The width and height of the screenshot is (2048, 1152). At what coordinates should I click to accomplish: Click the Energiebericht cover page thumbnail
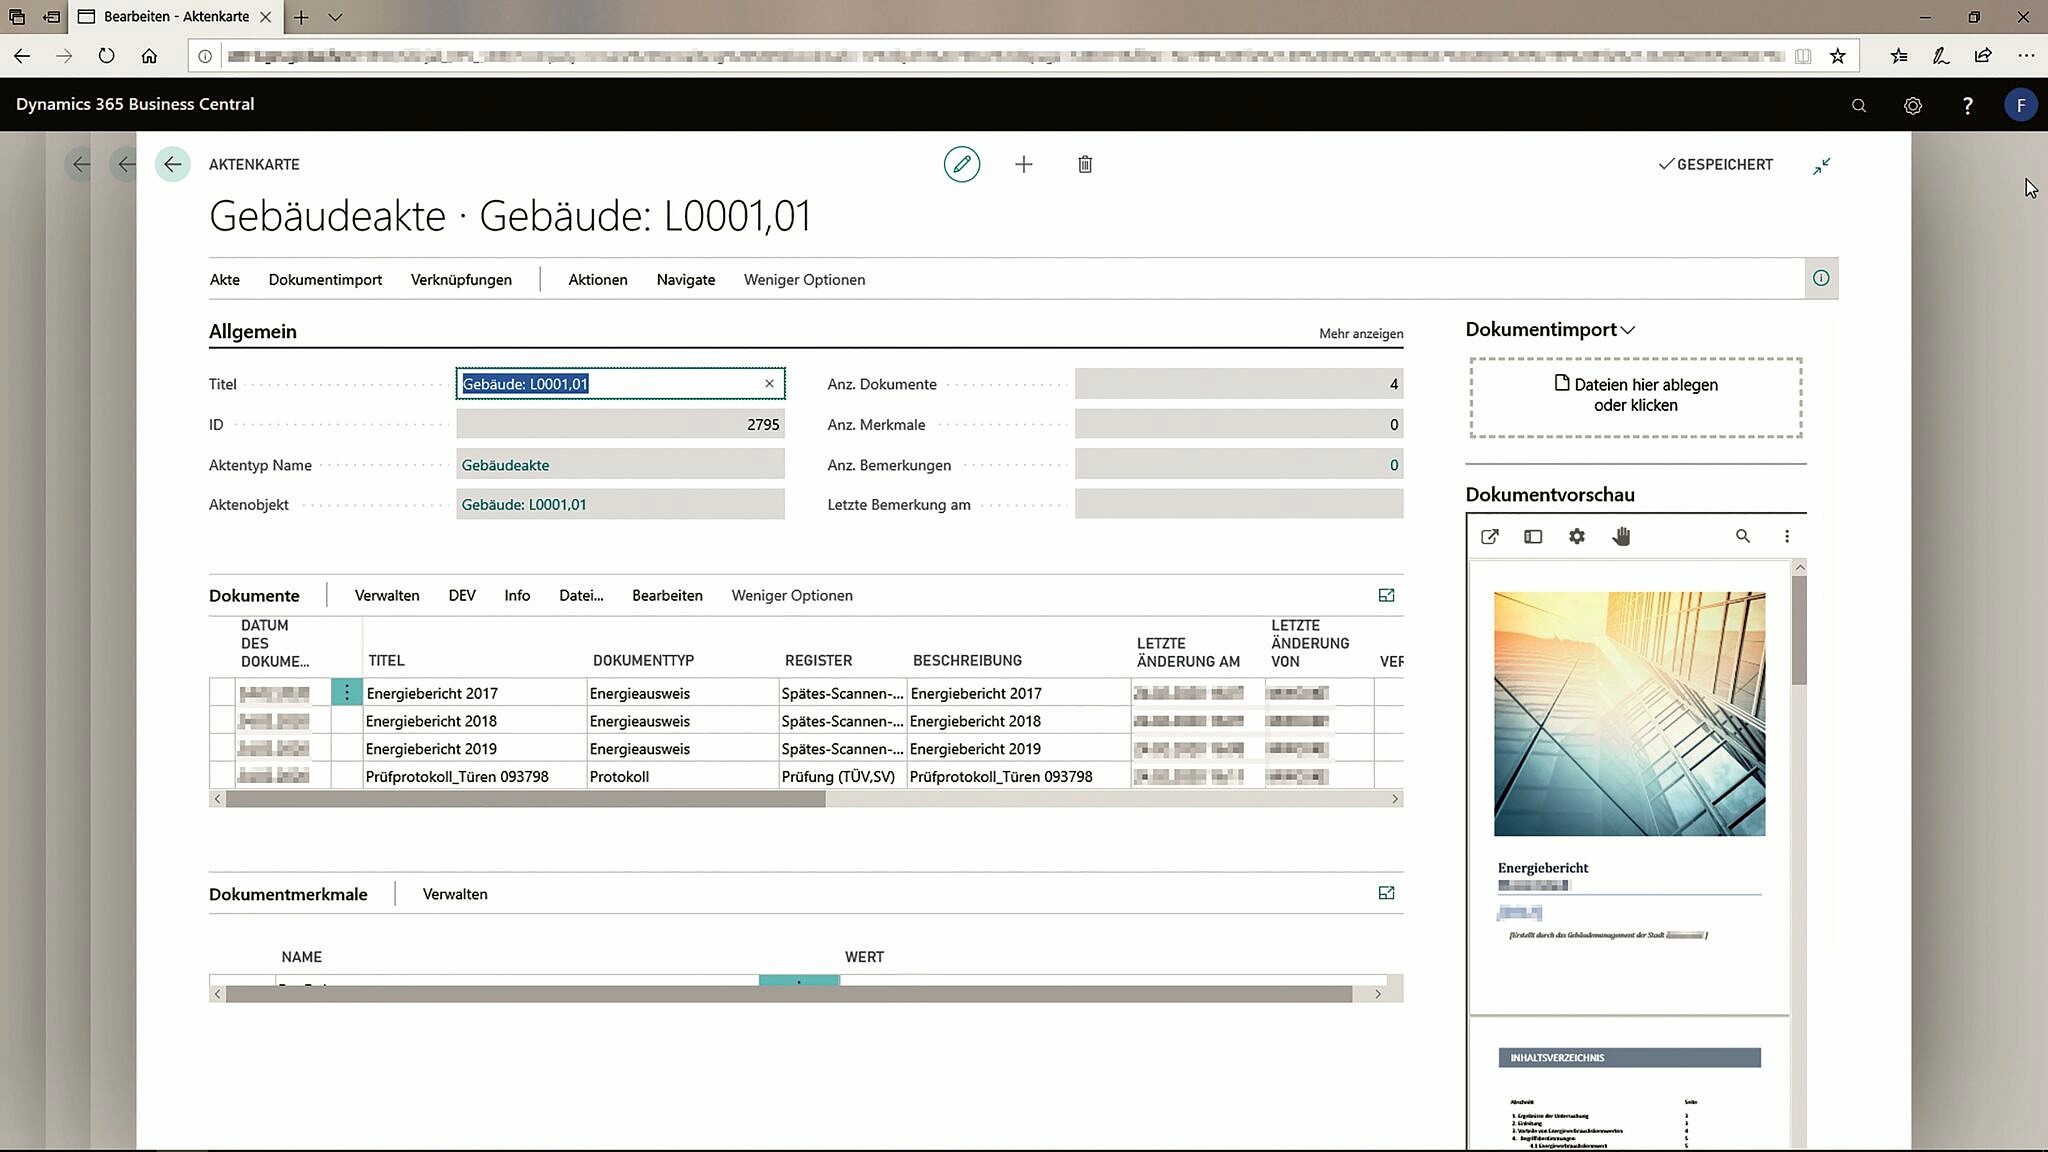(1629, 713)
